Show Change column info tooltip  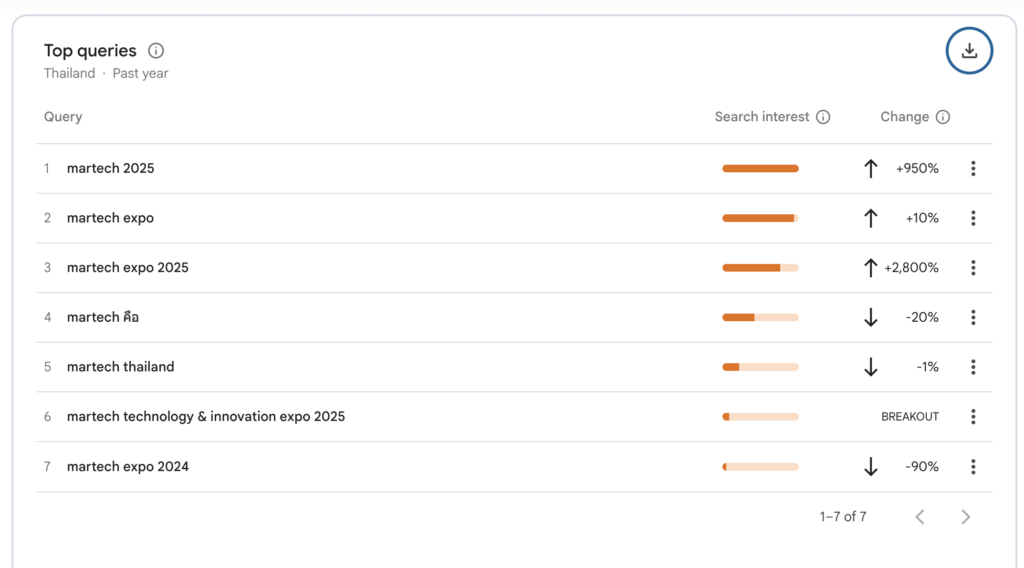943,117
